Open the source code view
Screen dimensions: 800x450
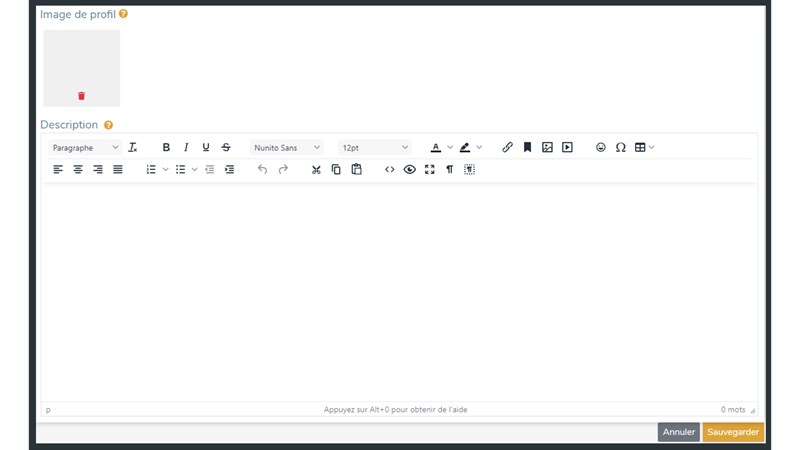pyautogui.click(x=389, y=169)
